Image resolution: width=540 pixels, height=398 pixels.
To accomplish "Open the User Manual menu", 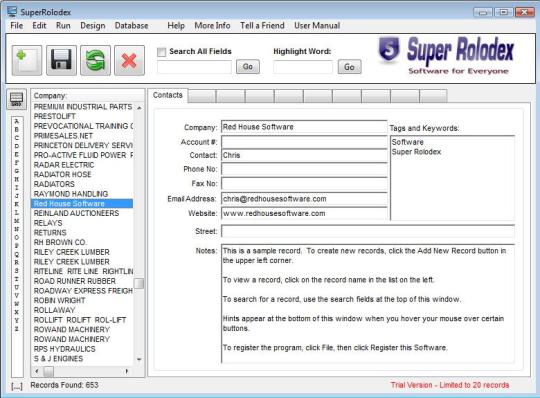I will coord(317,25).
